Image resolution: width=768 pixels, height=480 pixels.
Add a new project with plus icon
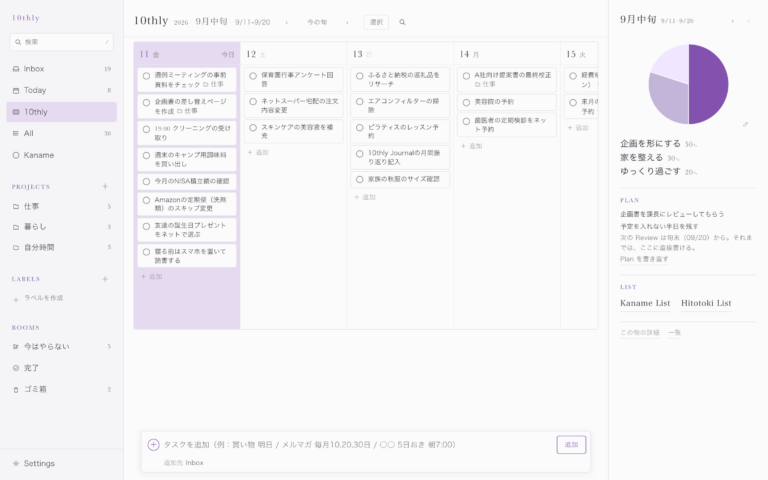[105, 186]
